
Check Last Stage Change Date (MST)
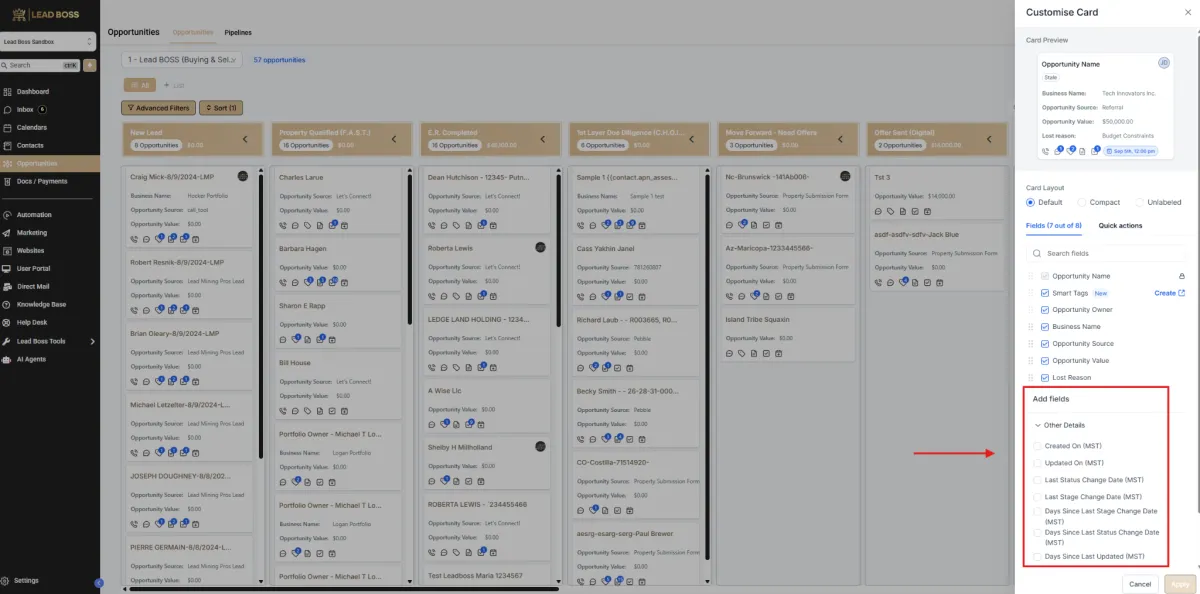click(1038, 497)
